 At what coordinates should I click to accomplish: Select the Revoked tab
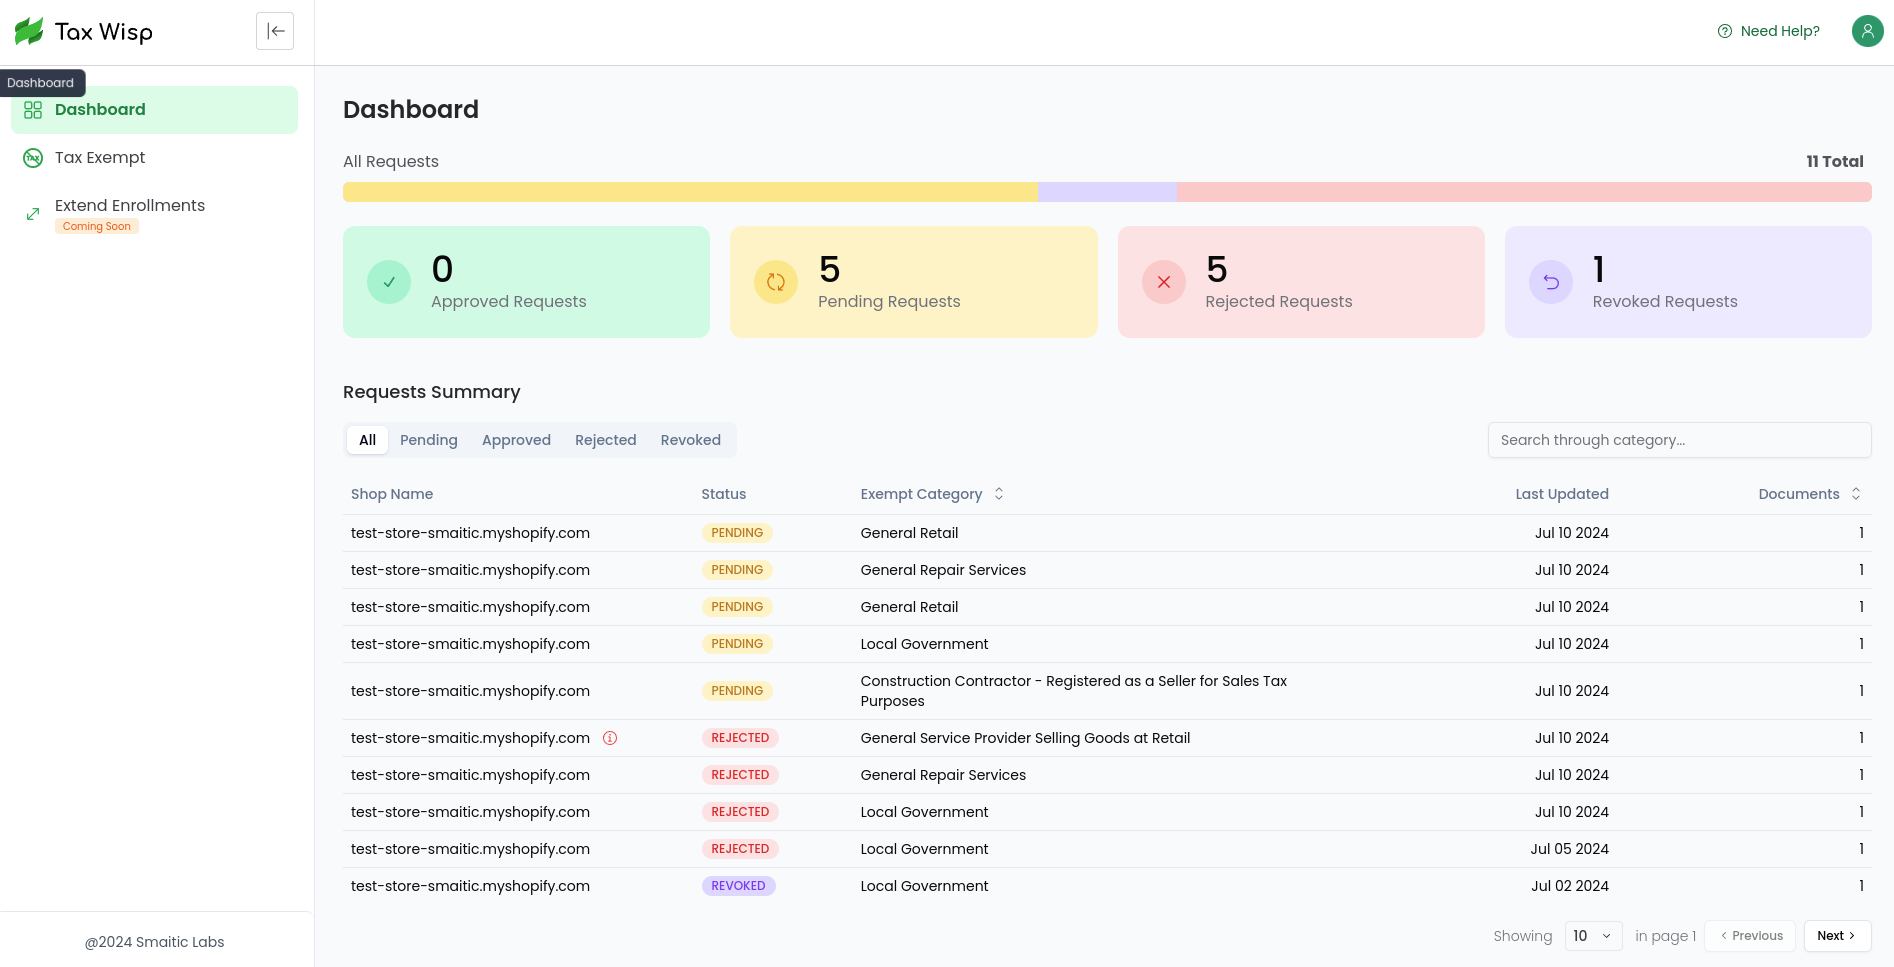[691, 440]
